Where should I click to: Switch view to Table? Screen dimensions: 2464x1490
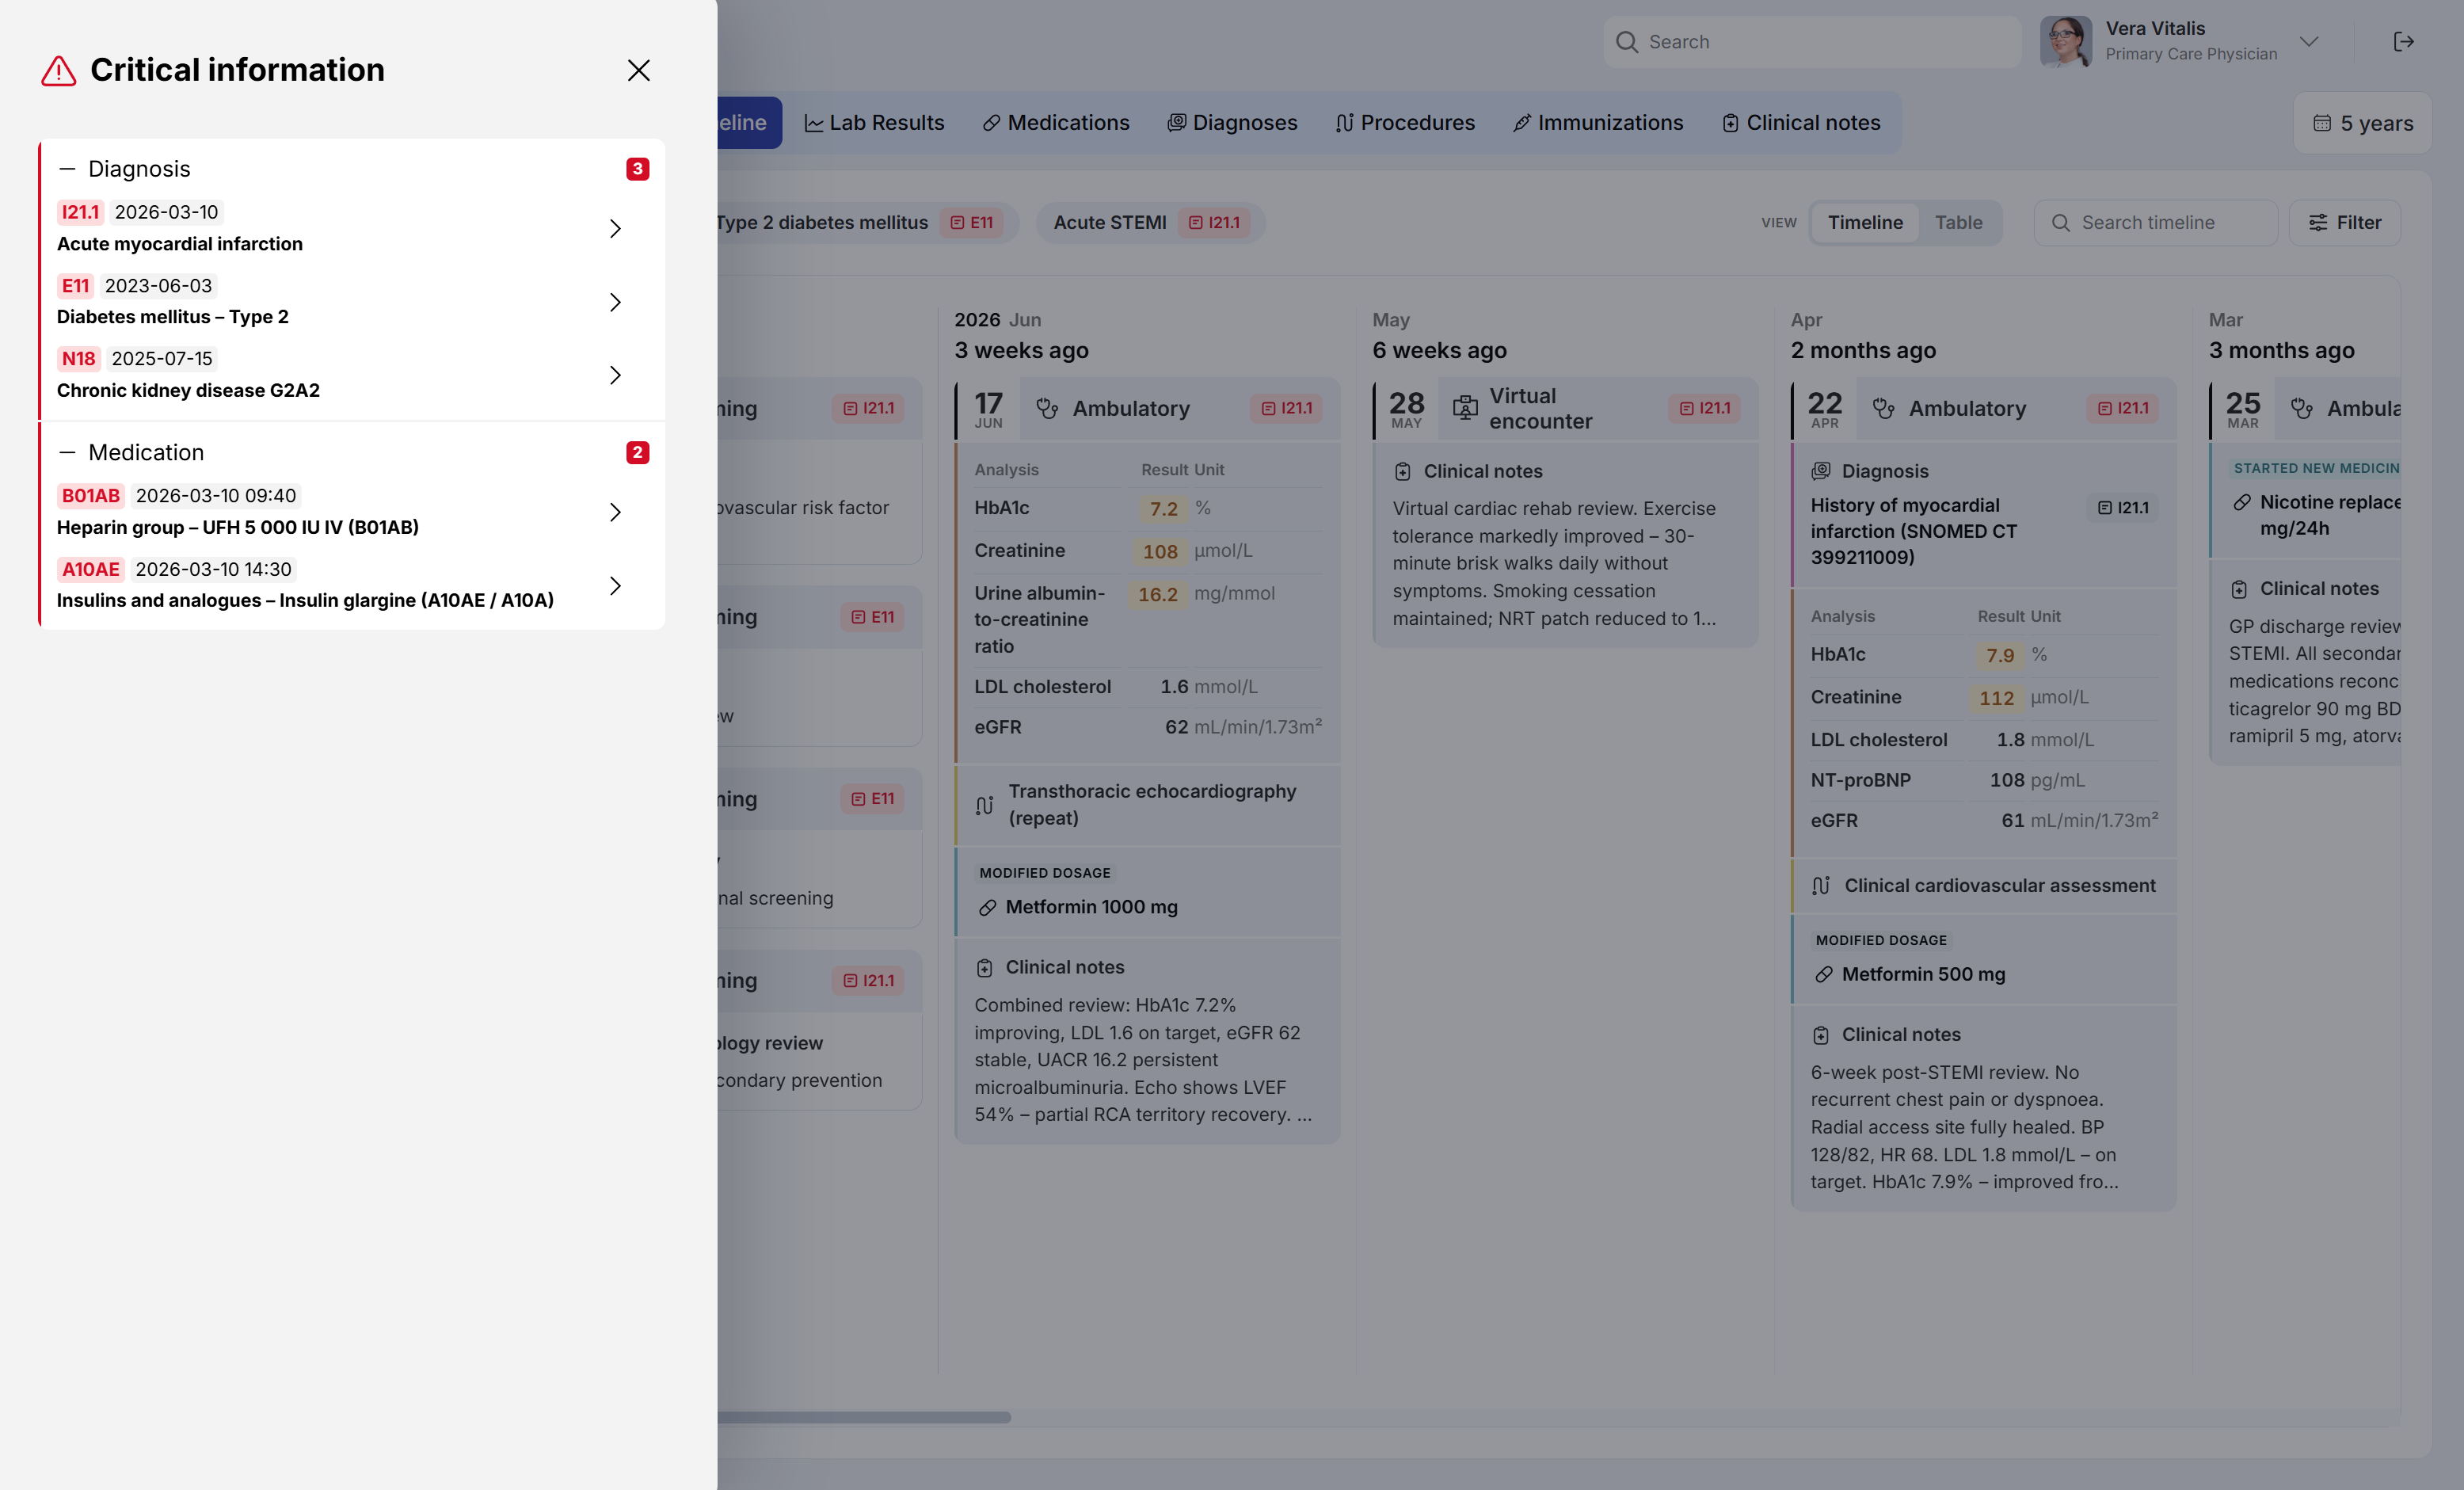[1958, 223]
